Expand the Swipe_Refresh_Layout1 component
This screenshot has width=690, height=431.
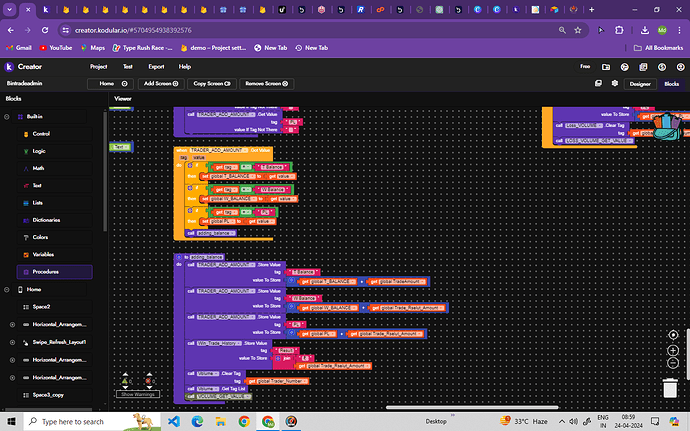pyautogui.click(x=10, y=342)
